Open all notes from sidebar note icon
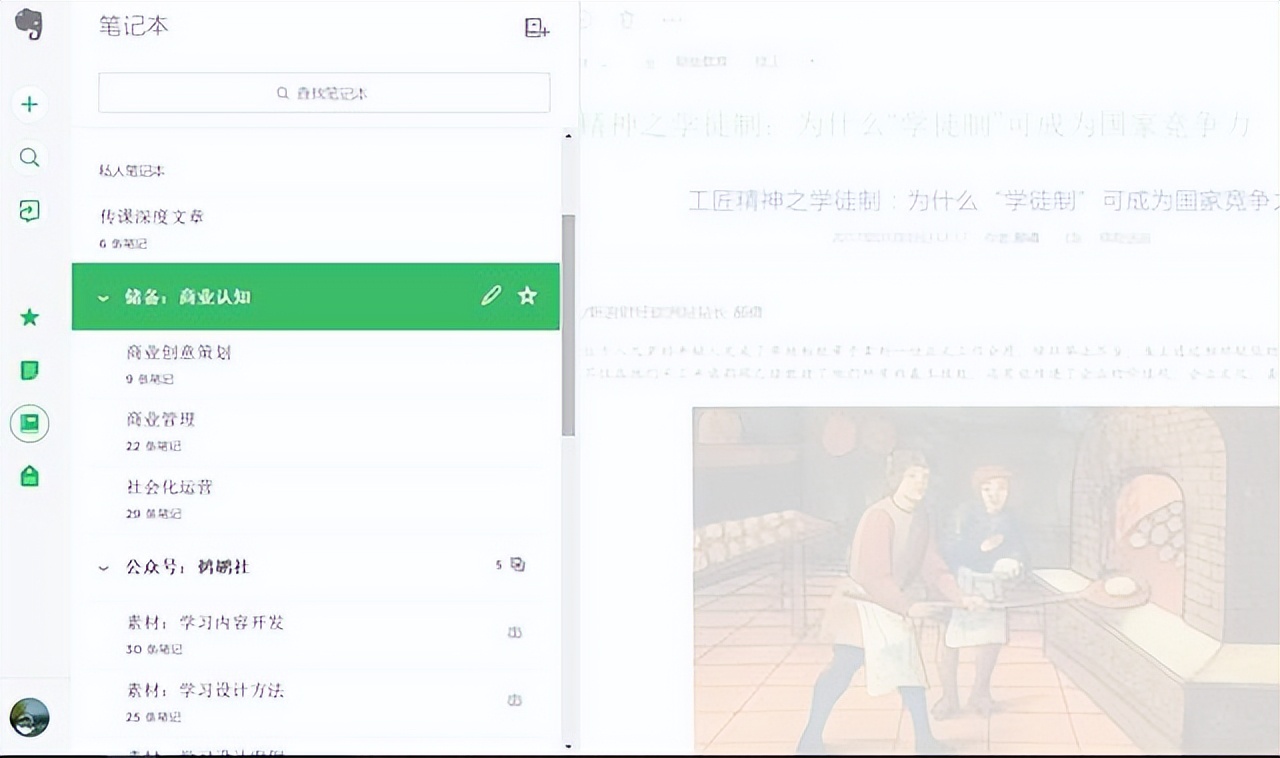The width and height of the screenshot is (1280, 758). coord(30,371)
